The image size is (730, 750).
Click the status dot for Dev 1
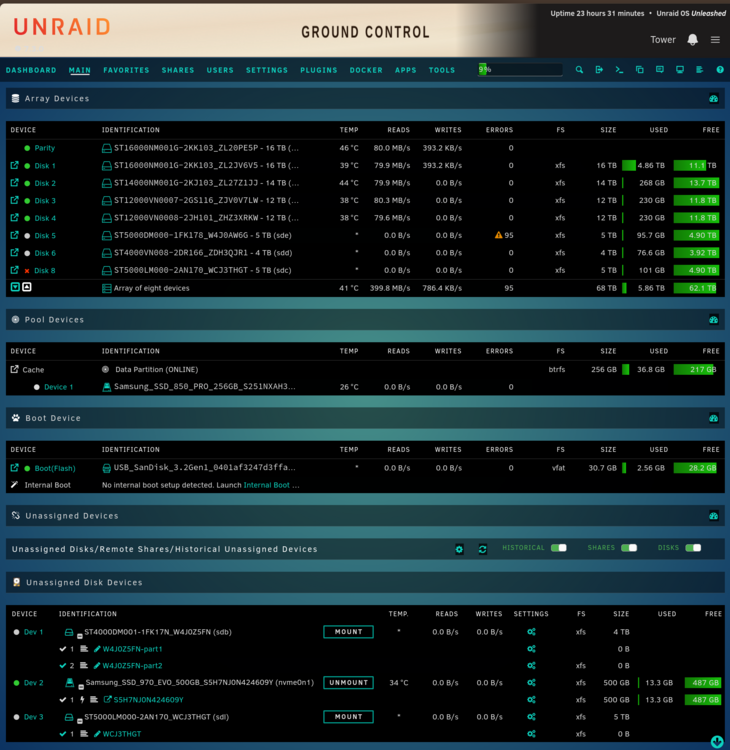[x=16, y=632]
